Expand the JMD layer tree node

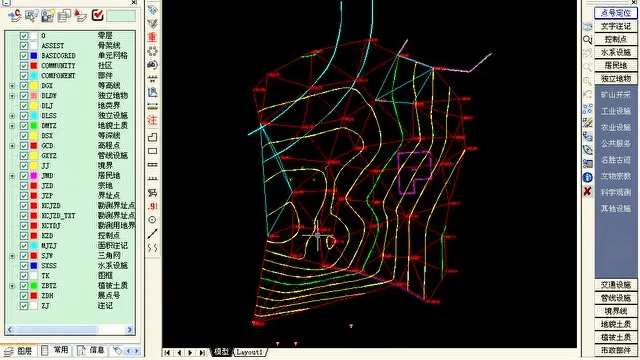pos(12,176)
